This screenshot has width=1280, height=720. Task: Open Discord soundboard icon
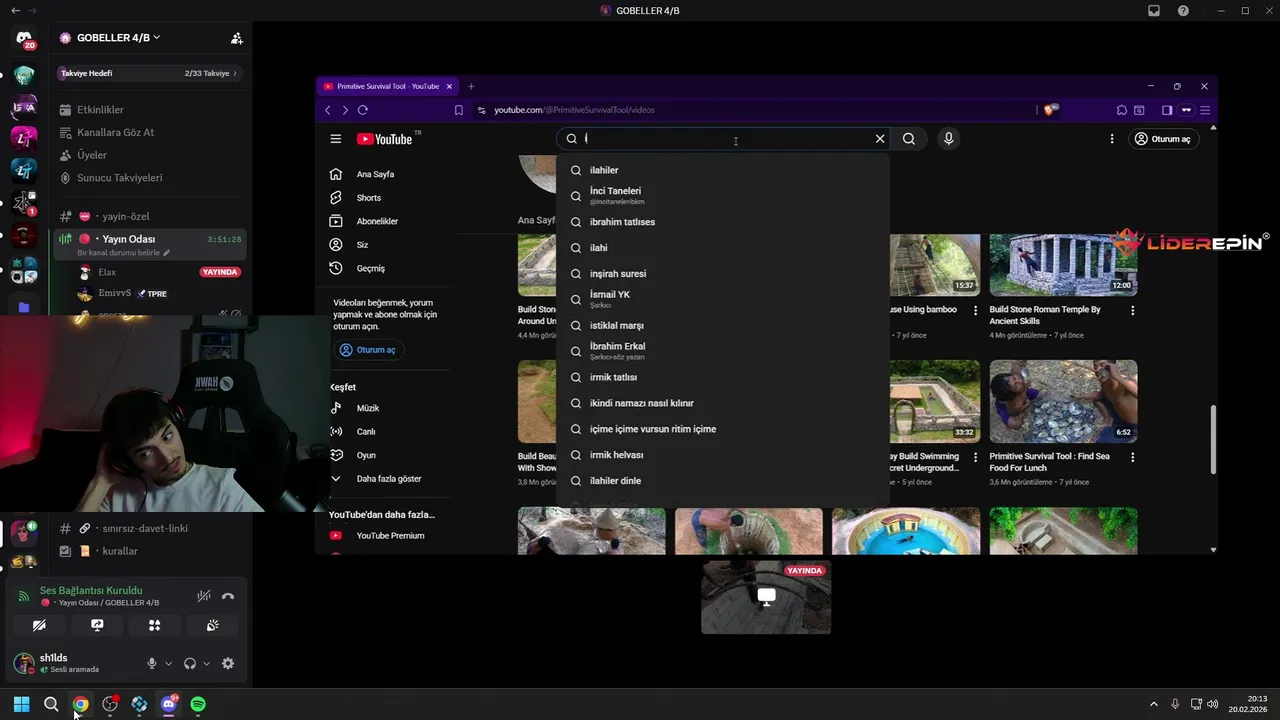(213, 625)
